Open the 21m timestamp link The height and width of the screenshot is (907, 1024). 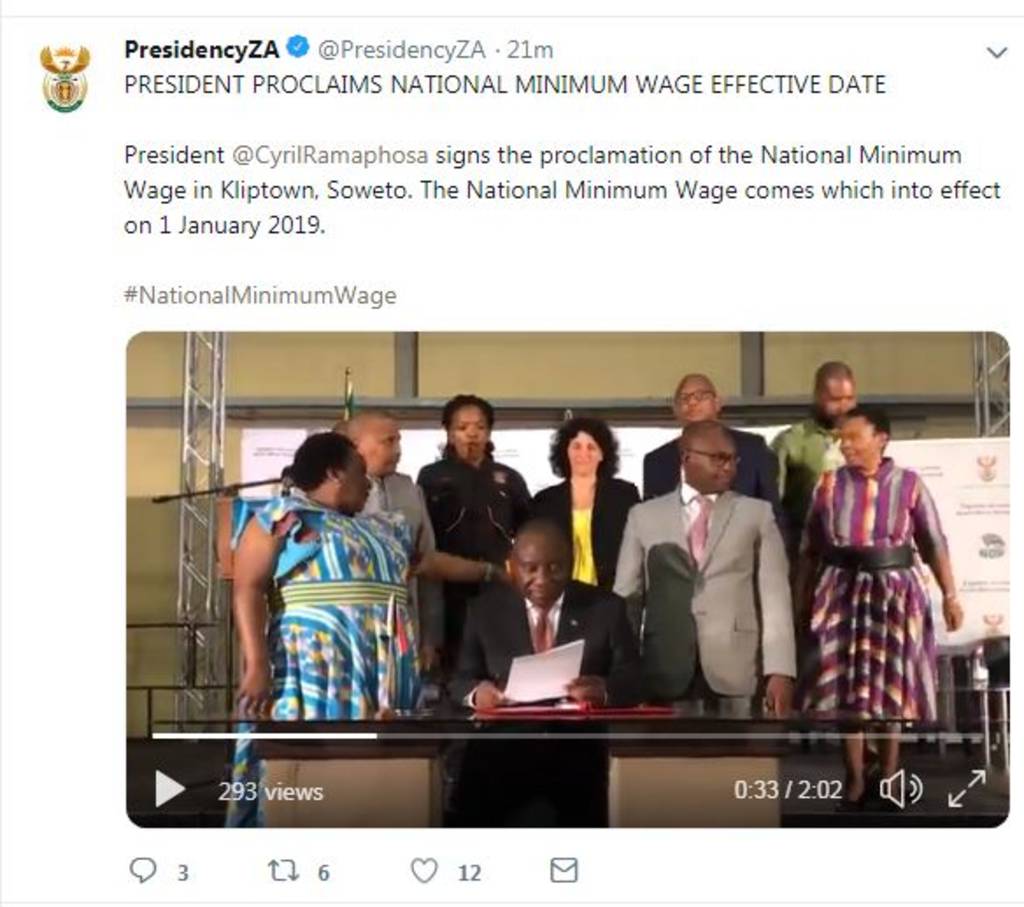pos(530,49)
